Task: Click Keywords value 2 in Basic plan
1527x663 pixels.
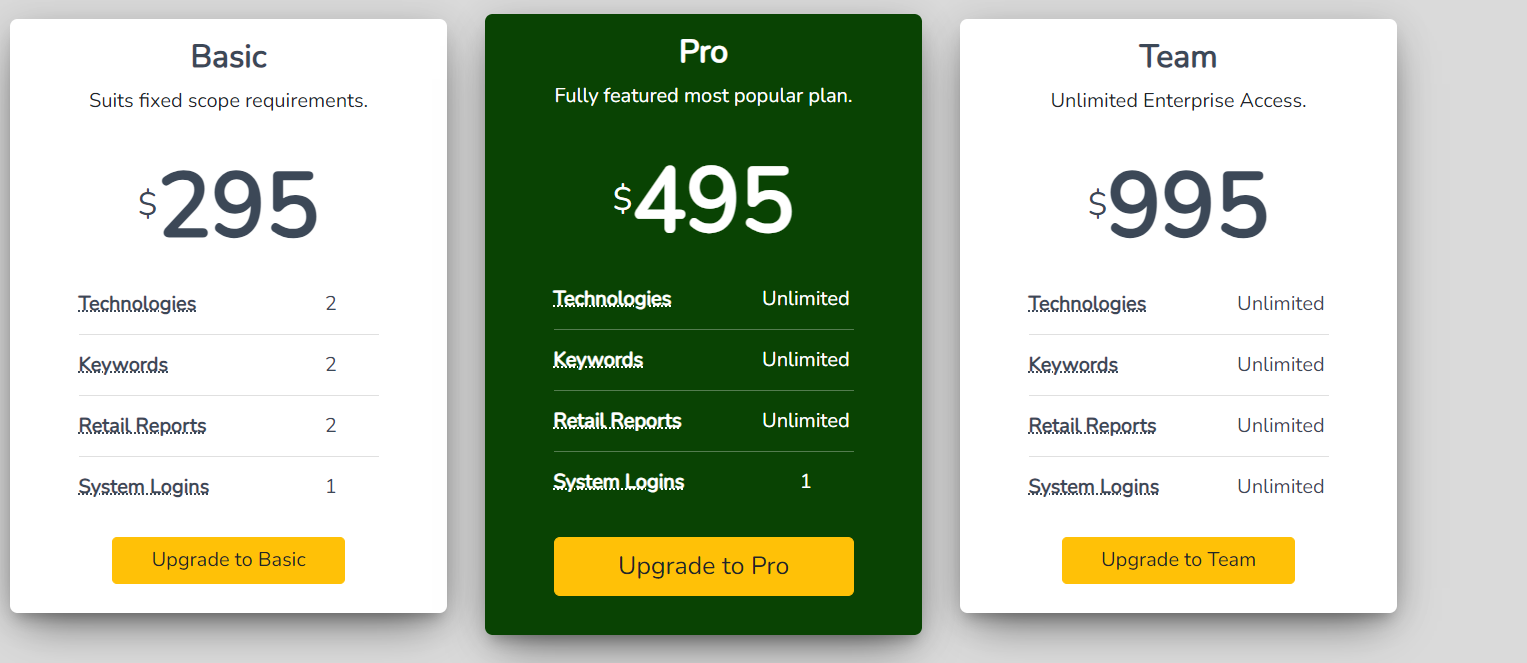Action: (x=331, y=365)
